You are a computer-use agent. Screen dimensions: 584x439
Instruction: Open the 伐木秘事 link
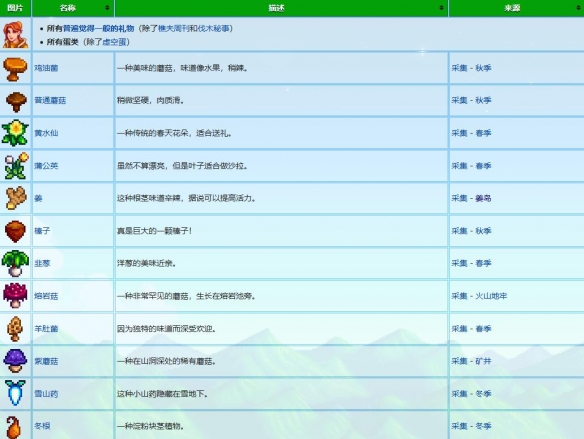point(213,28)
